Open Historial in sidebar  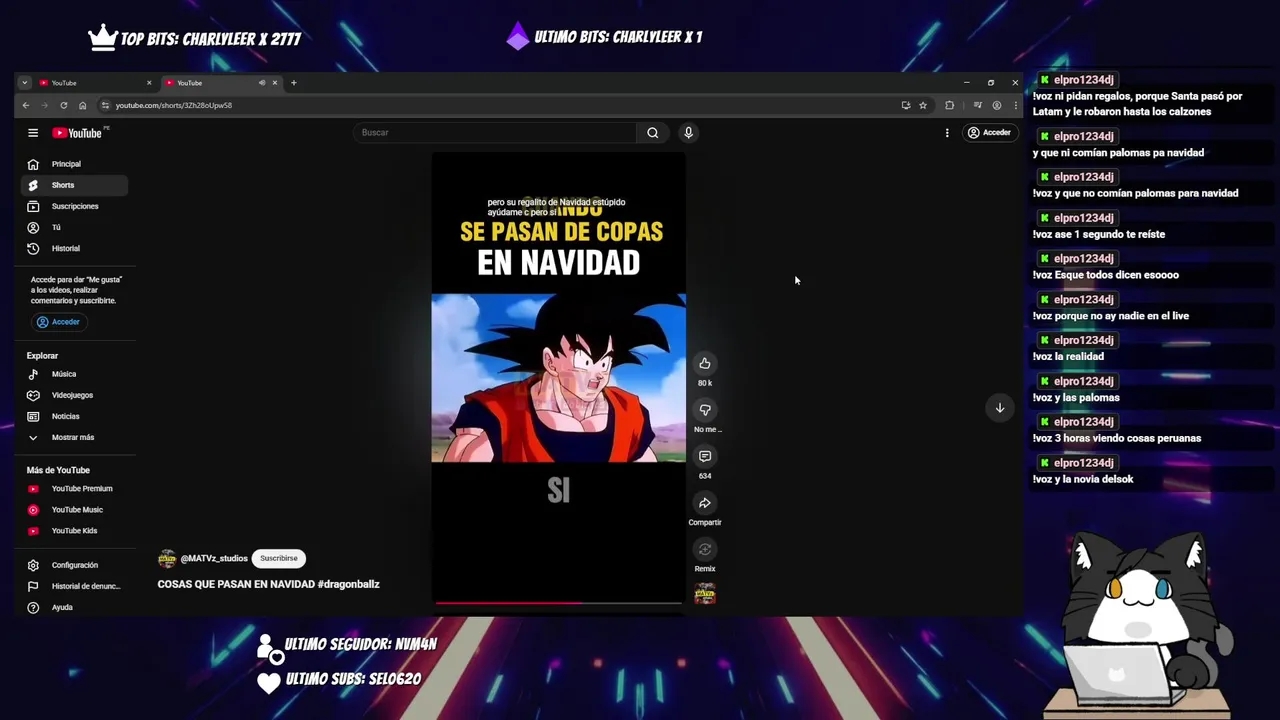(x=74, y=248)
